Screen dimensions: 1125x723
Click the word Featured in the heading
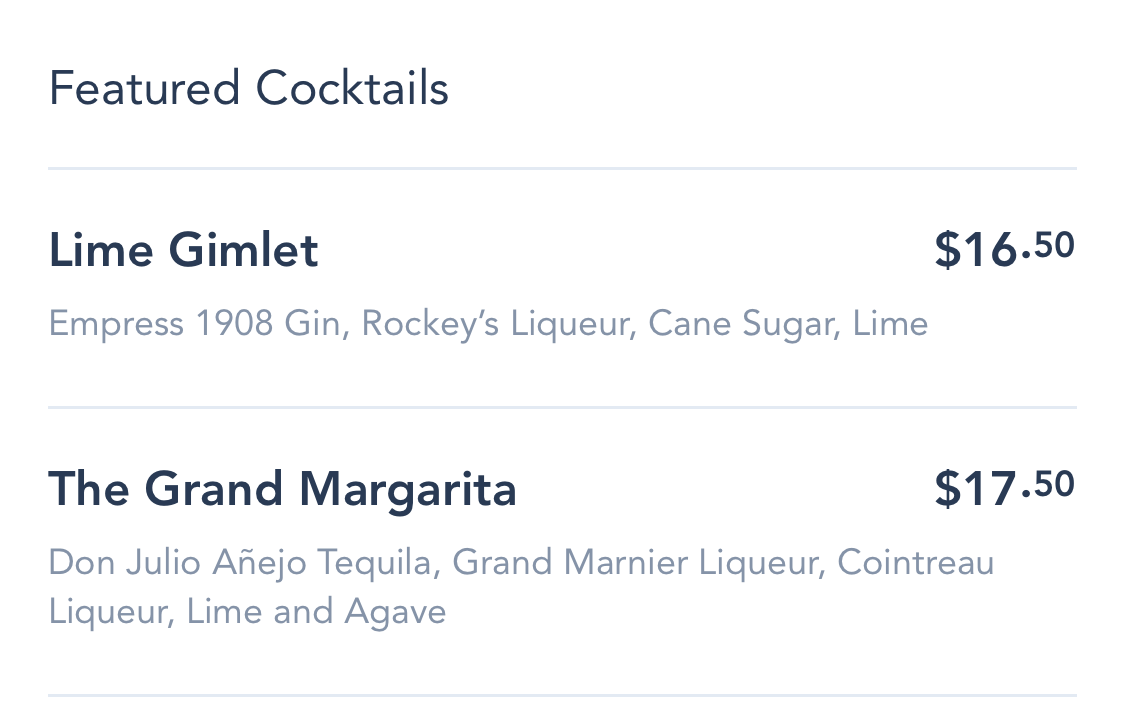[x=144, y=89]
